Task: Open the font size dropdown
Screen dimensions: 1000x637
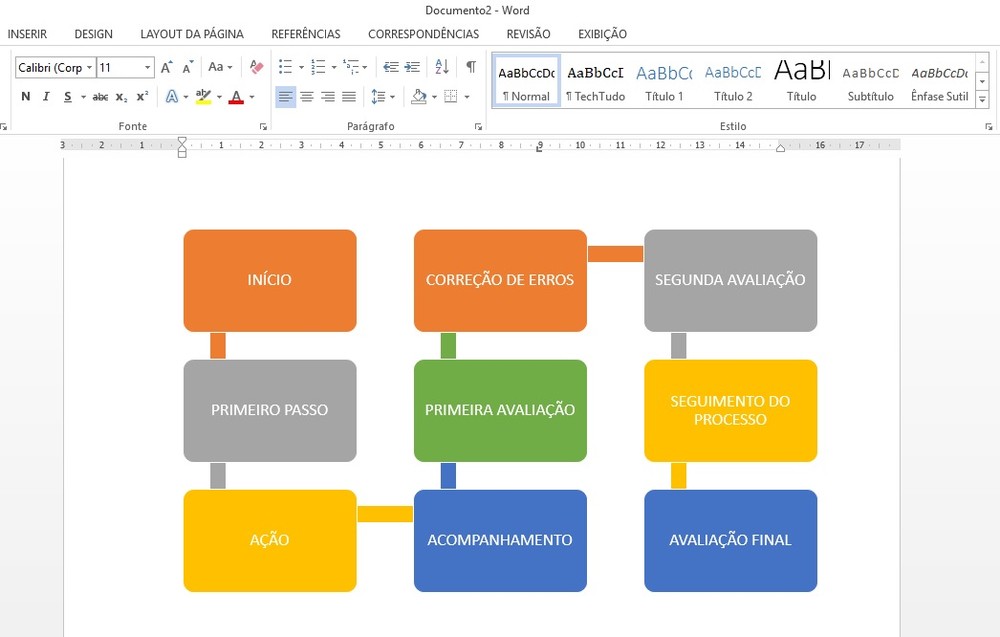Action: pyautogui.click(x=147, y=68)
